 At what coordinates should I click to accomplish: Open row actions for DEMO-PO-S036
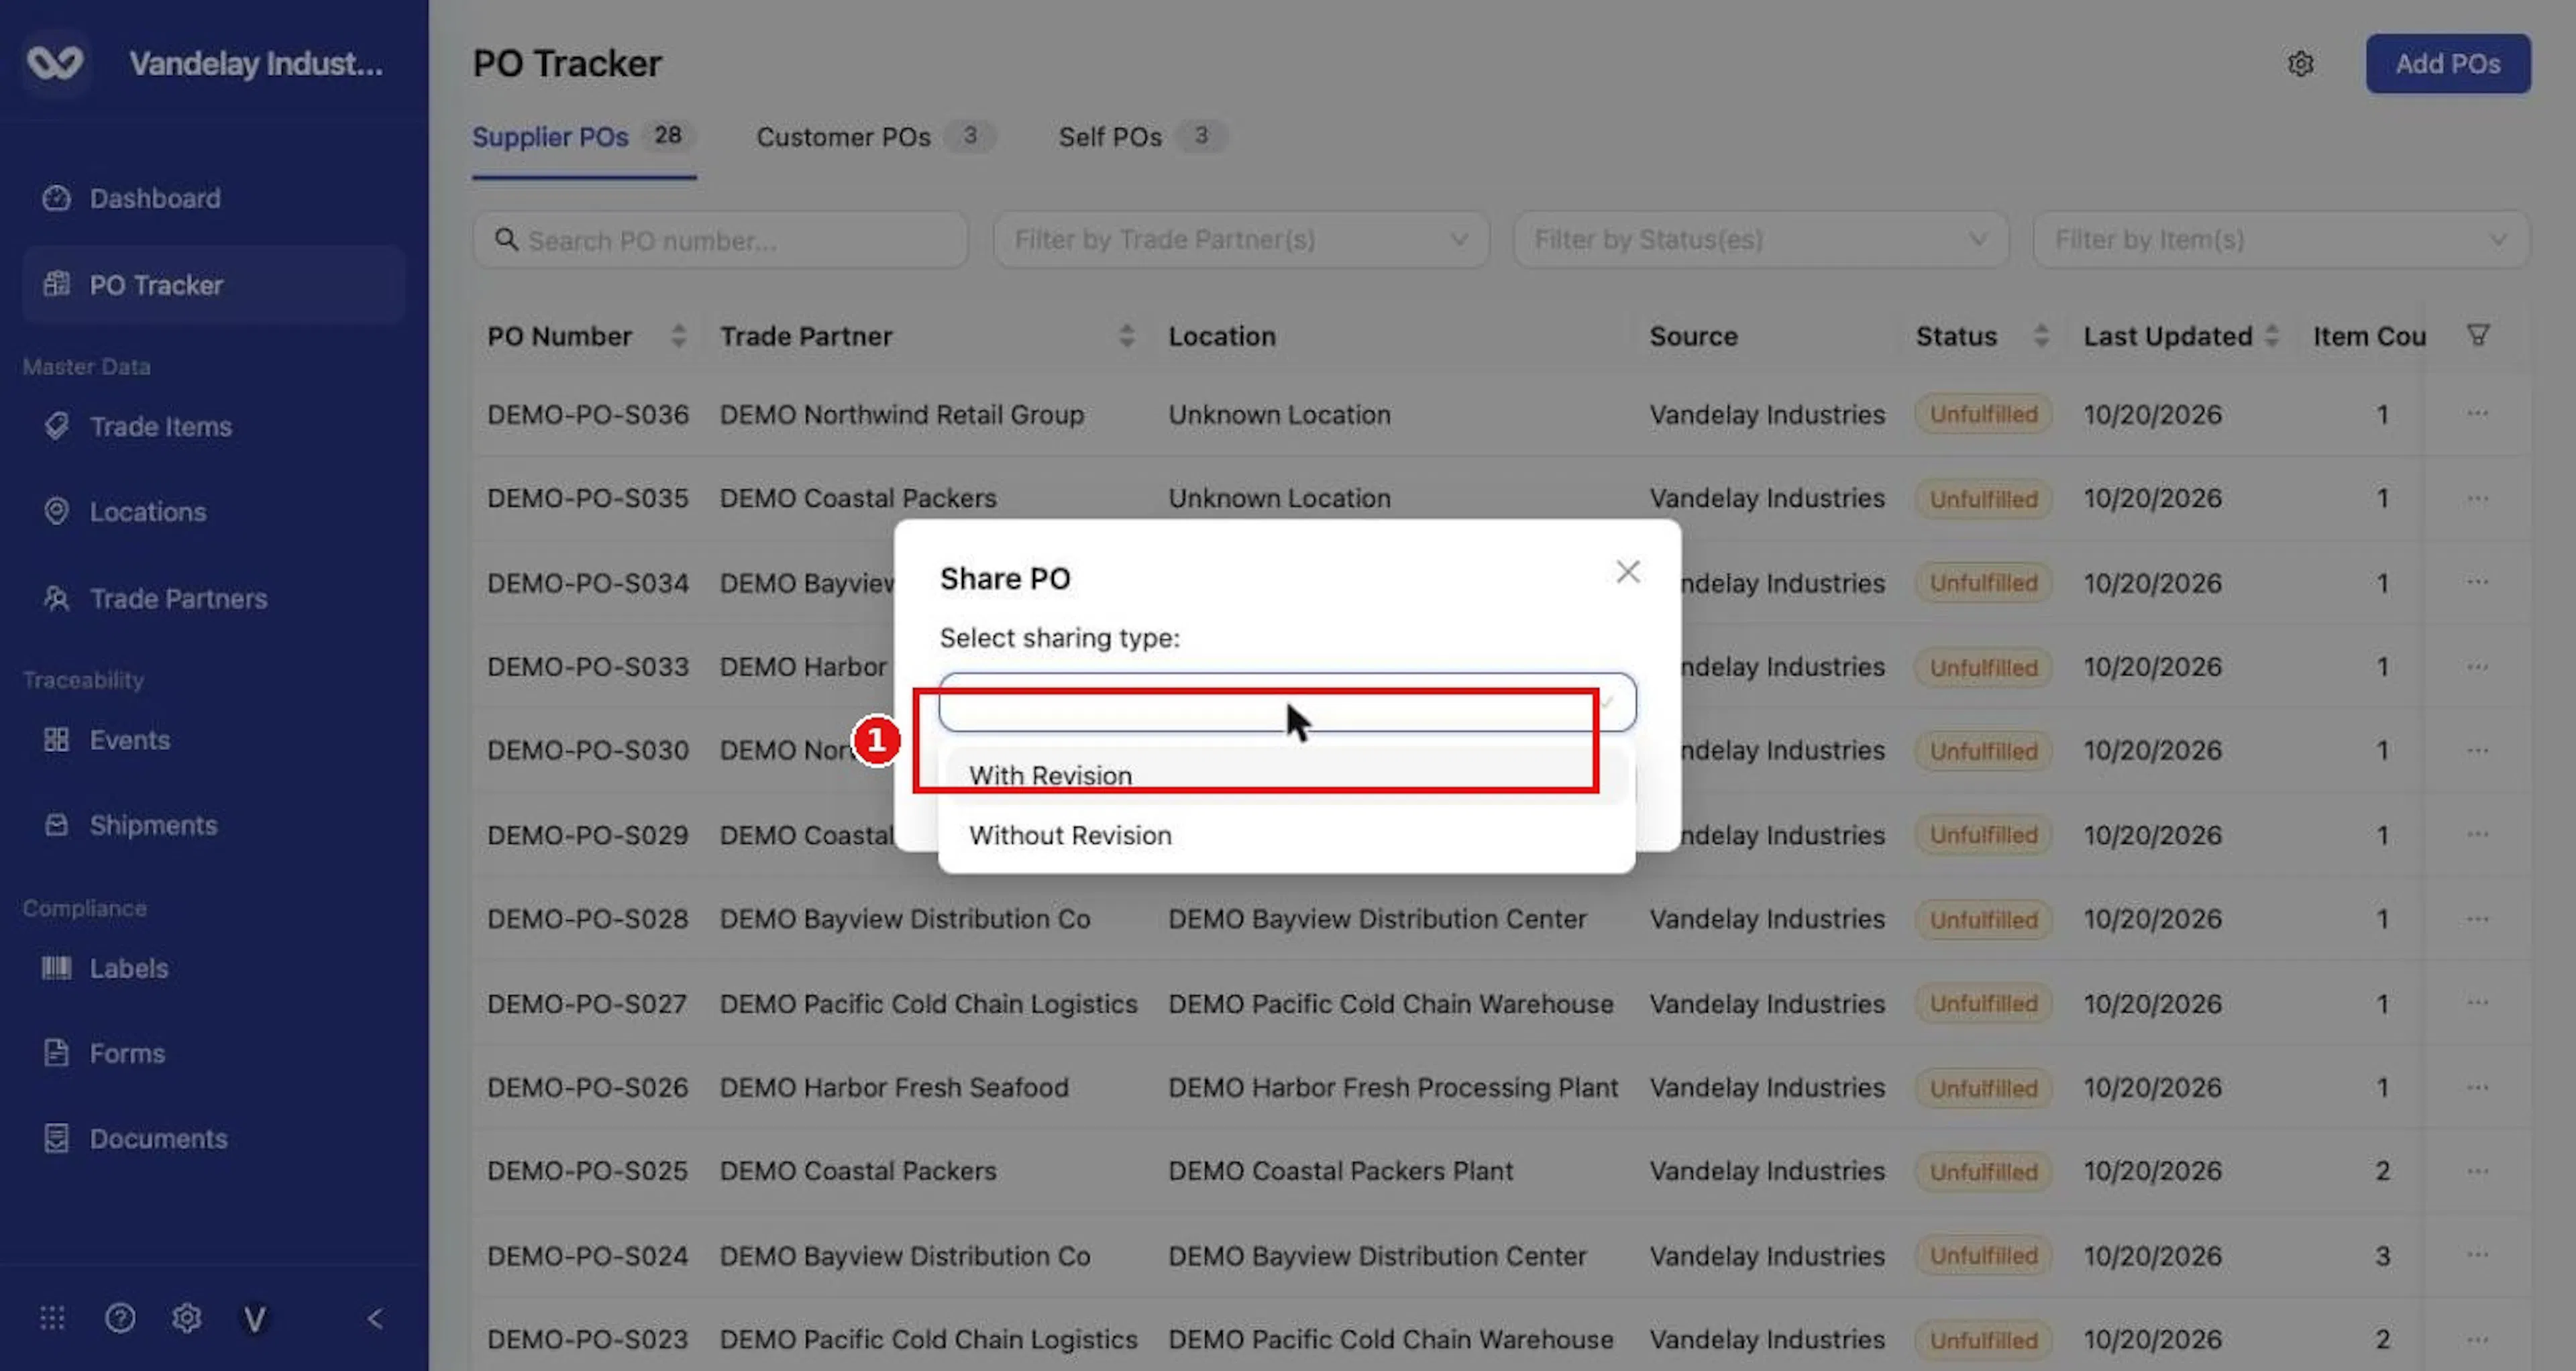(x=2477, y=414)
